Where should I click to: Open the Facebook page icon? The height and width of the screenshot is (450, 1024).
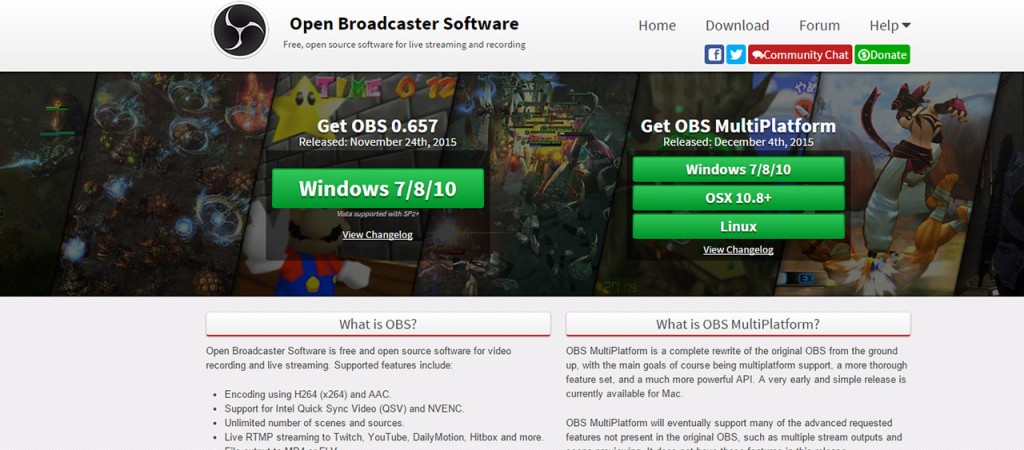714,55
